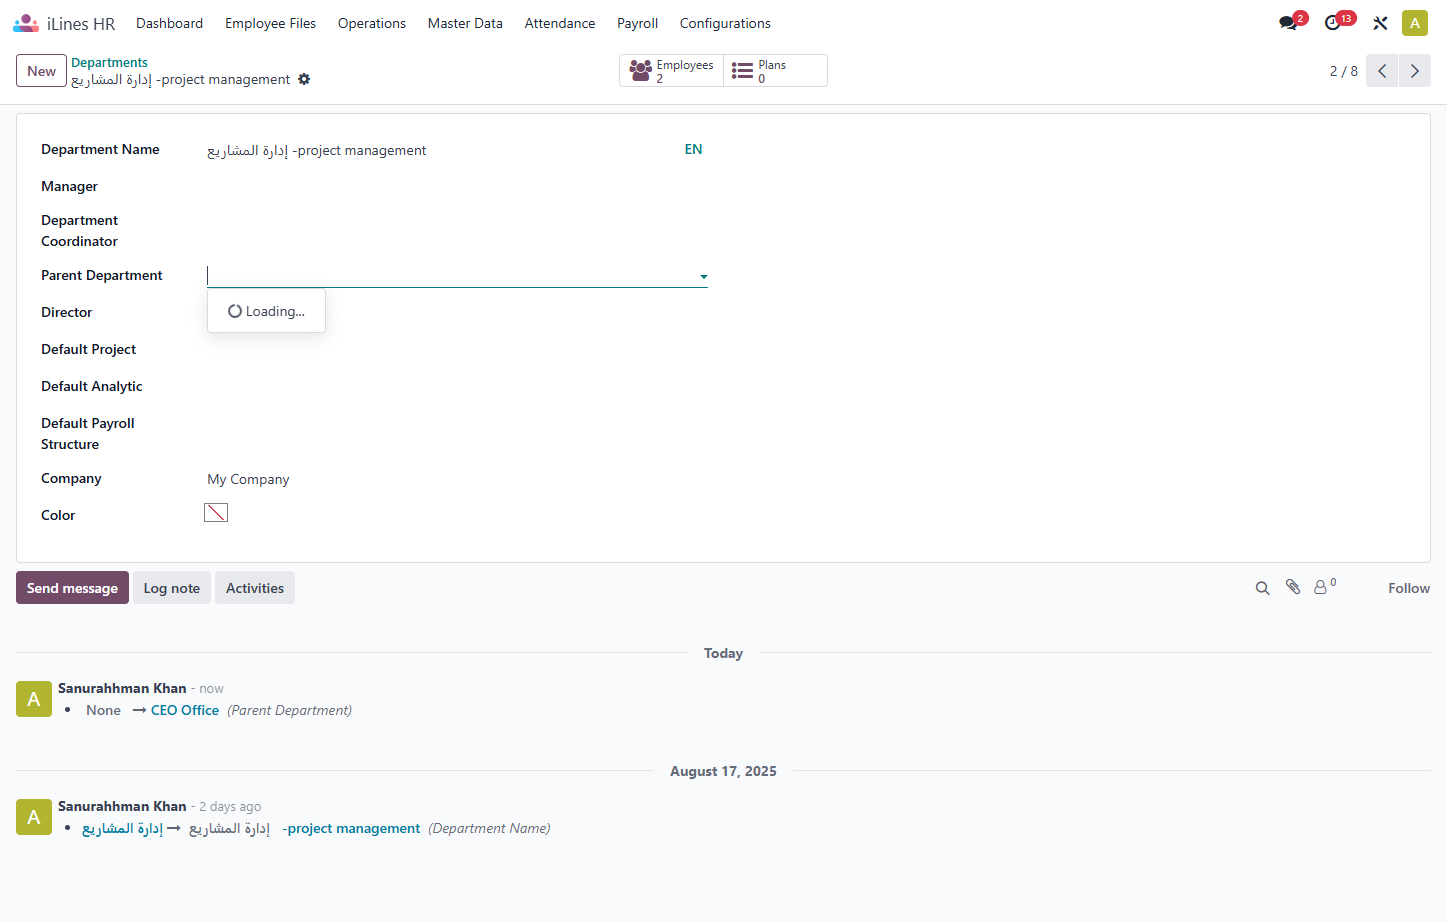Click the Default Analytic field
The width and height of the screenshot is (1447, 922).
click(x=457, y=387)
